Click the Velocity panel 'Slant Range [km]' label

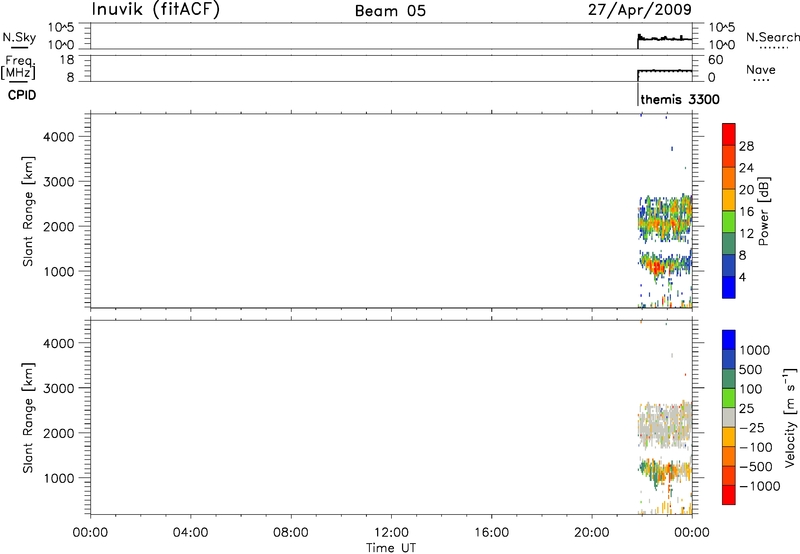tap(28, 418)
